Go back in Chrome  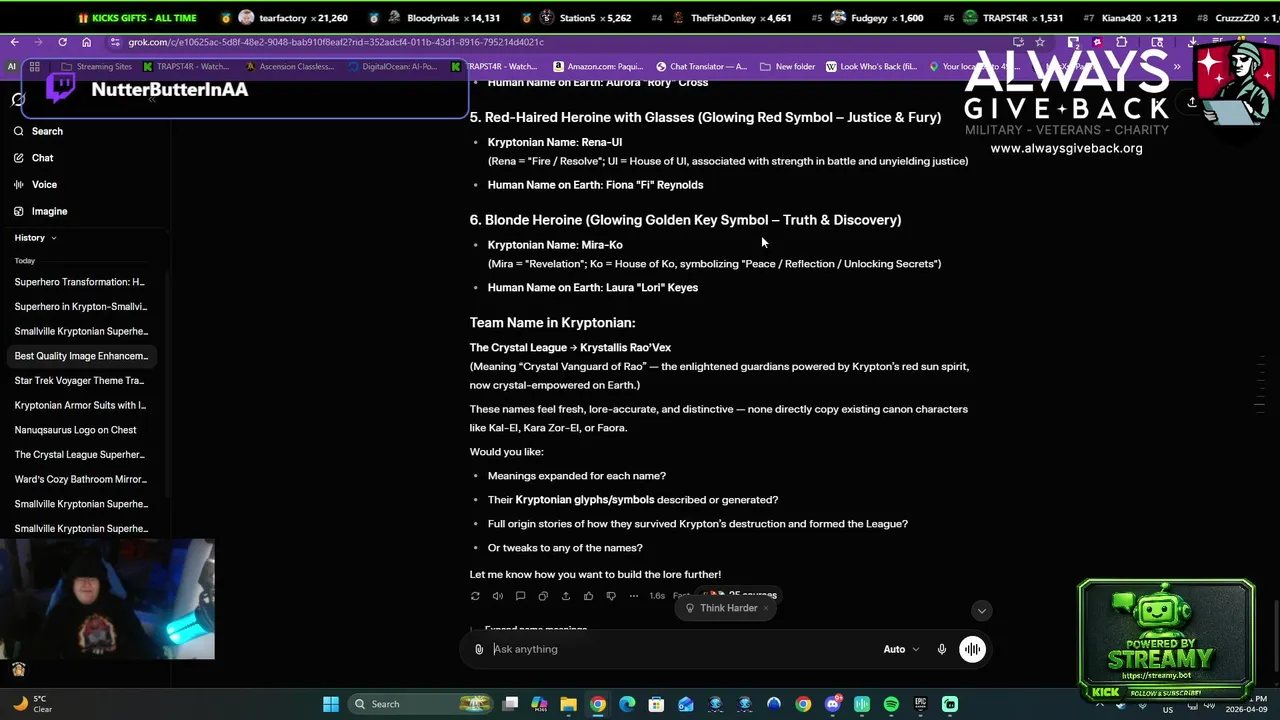coord(14,42)
